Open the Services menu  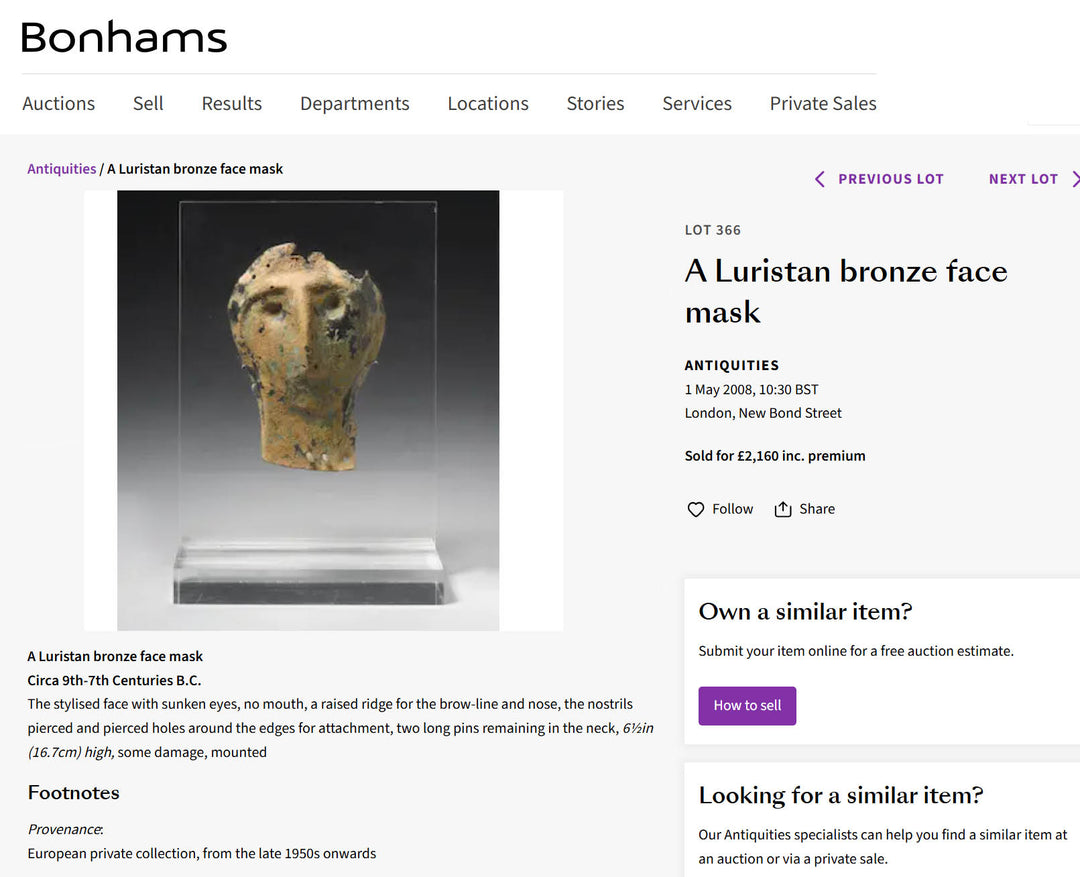pyautogui.click(x=696, y=103)
